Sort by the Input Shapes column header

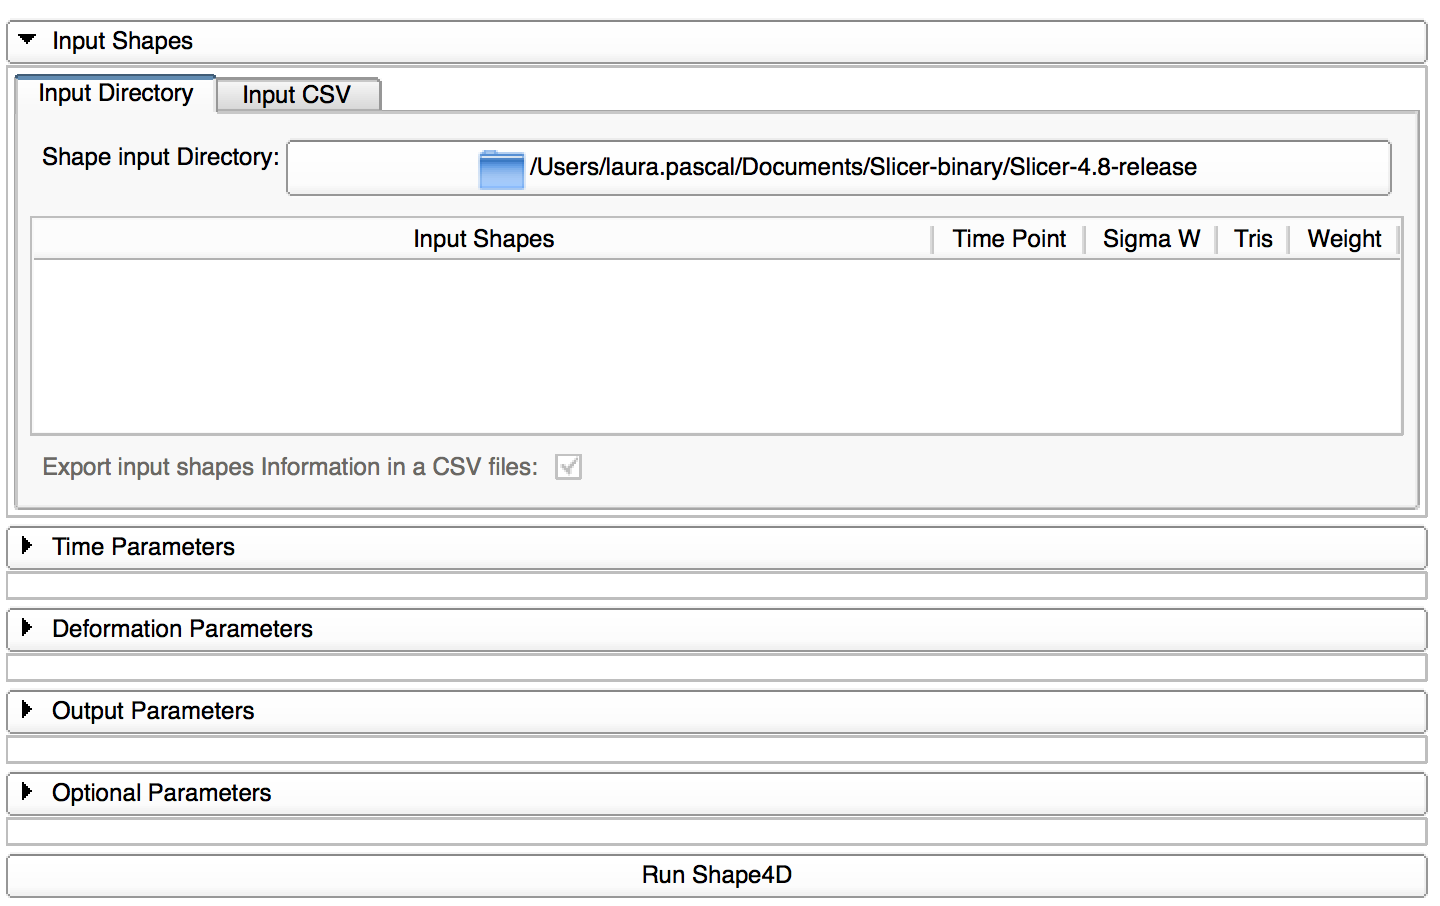click(x=483, y=239)
